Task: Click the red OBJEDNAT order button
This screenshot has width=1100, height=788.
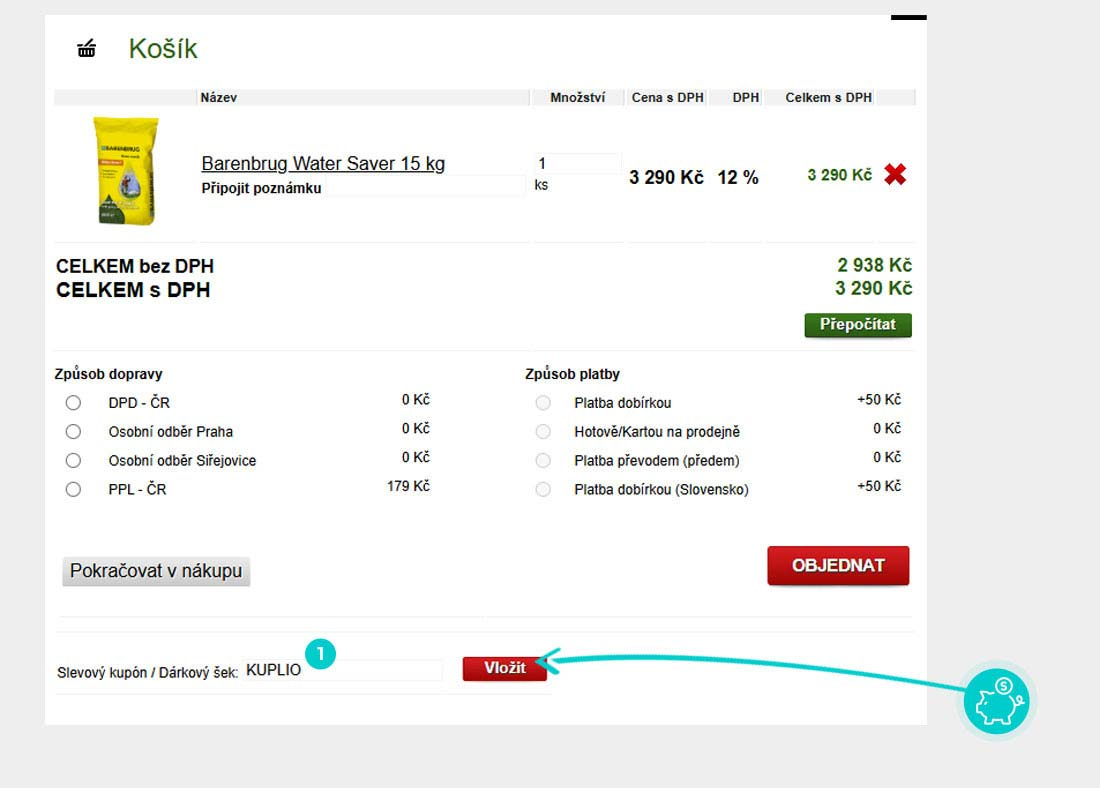Action: tap(838, 566)
